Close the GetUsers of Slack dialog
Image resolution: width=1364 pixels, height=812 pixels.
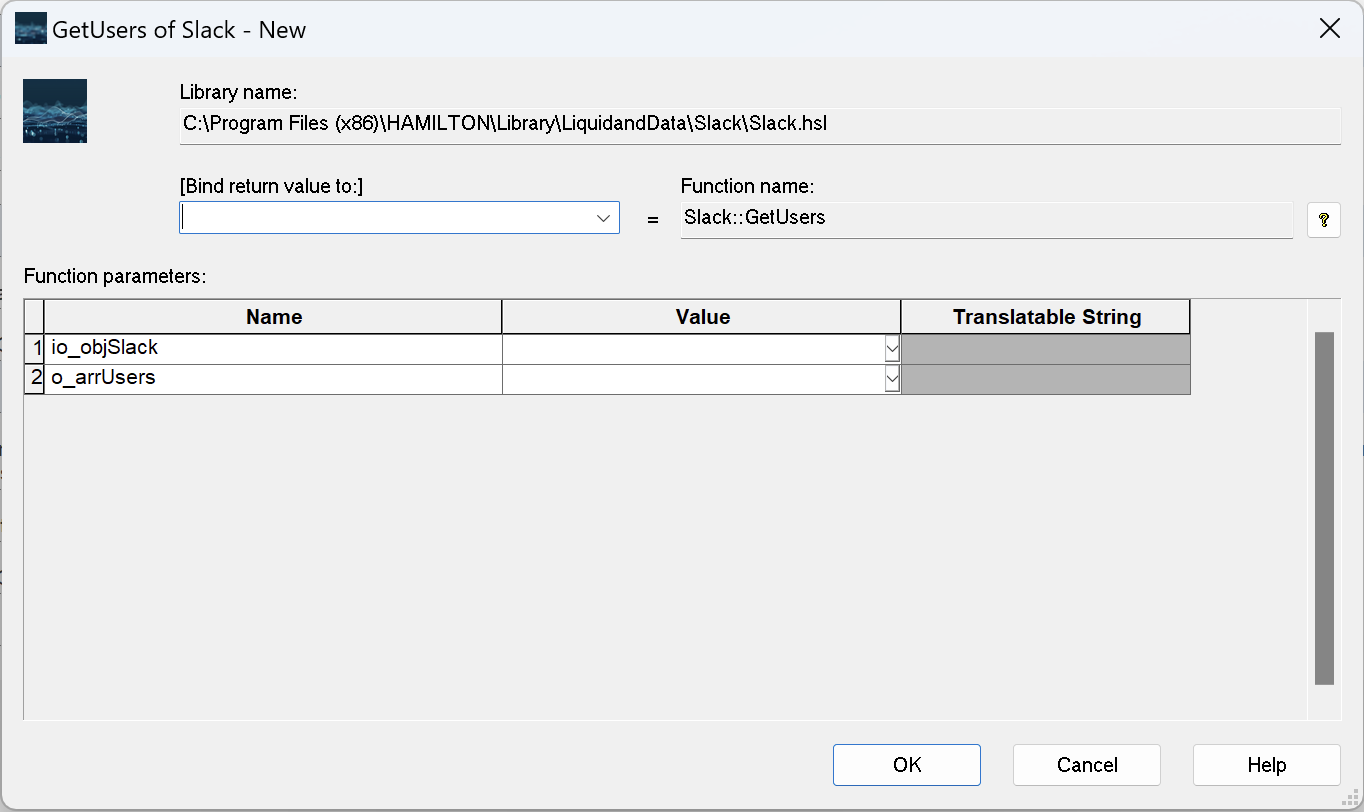point(1330,29)
